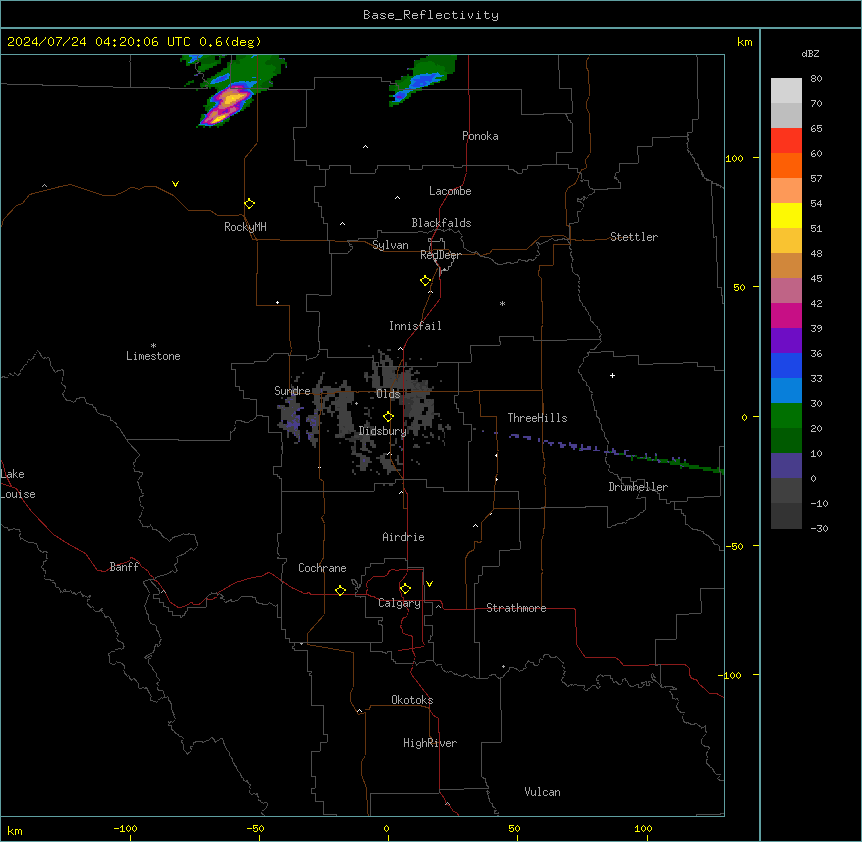Click the white asterisk marker east of Innisfail
Image resolution: width=862 pixels, height=842 pixels.
502,303
